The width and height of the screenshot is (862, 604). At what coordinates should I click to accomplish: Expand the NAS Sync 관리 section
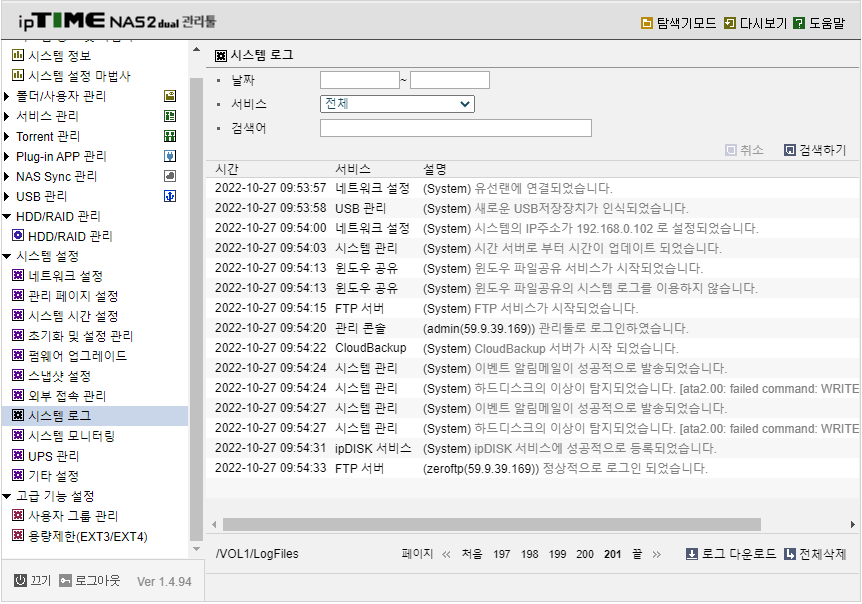7,176
